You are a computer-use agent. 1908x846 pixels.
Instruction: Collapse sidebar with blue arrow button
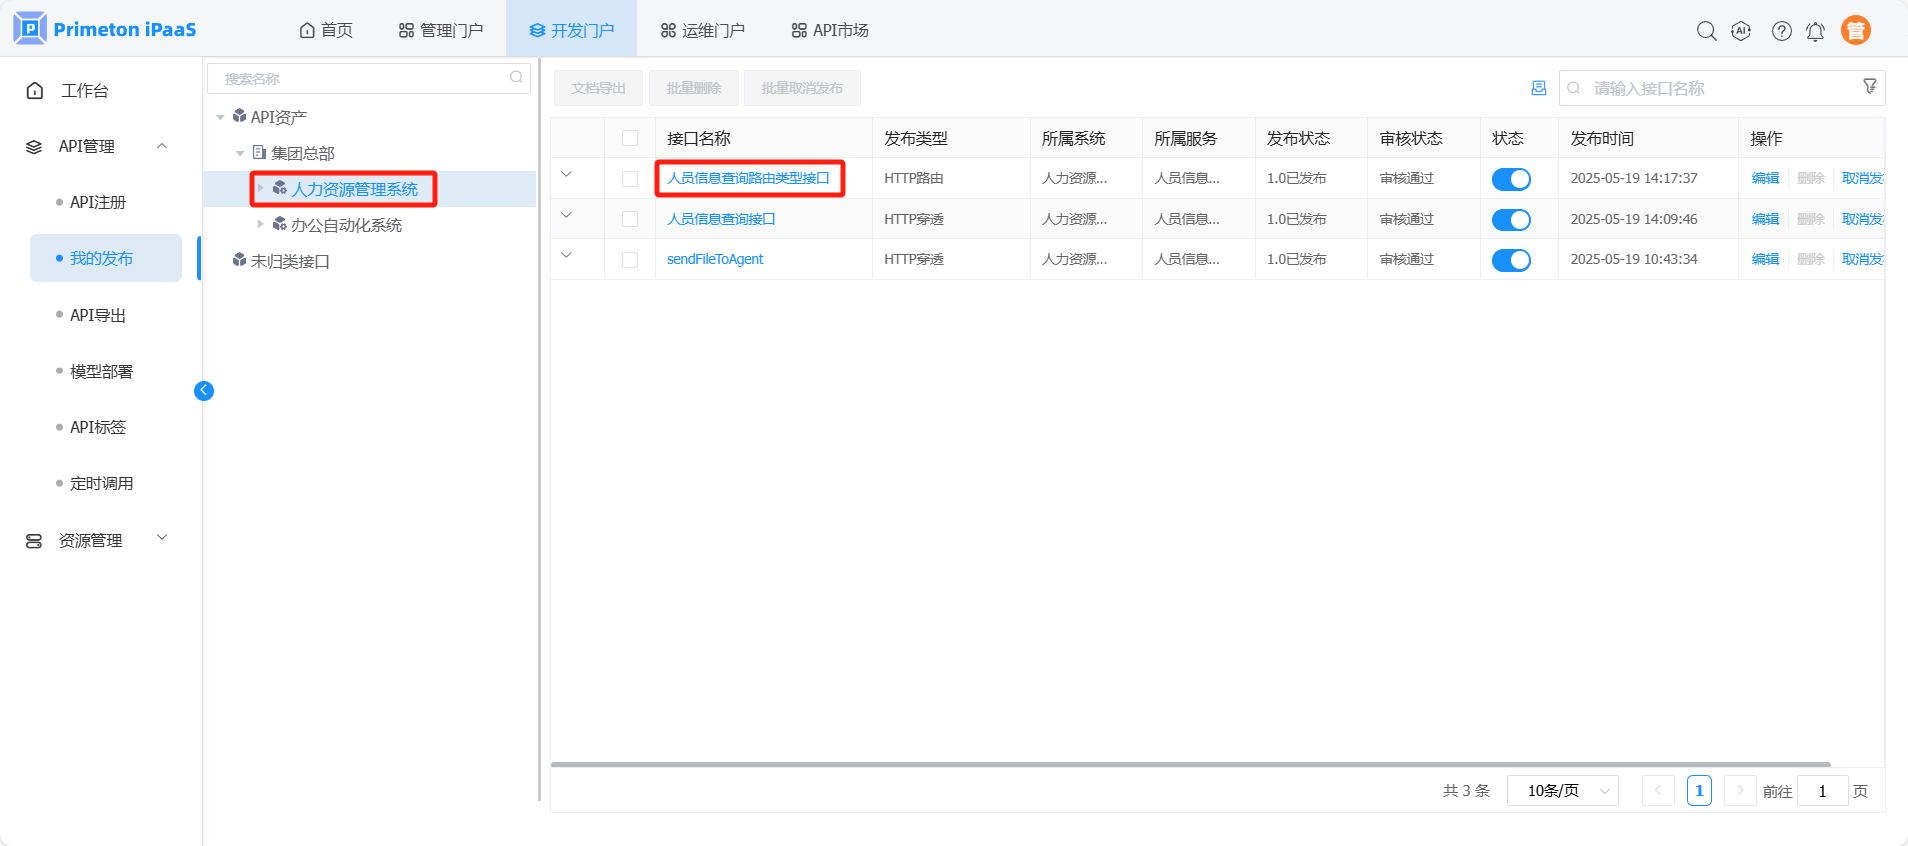pyautogui.click(x=204, y=391)
